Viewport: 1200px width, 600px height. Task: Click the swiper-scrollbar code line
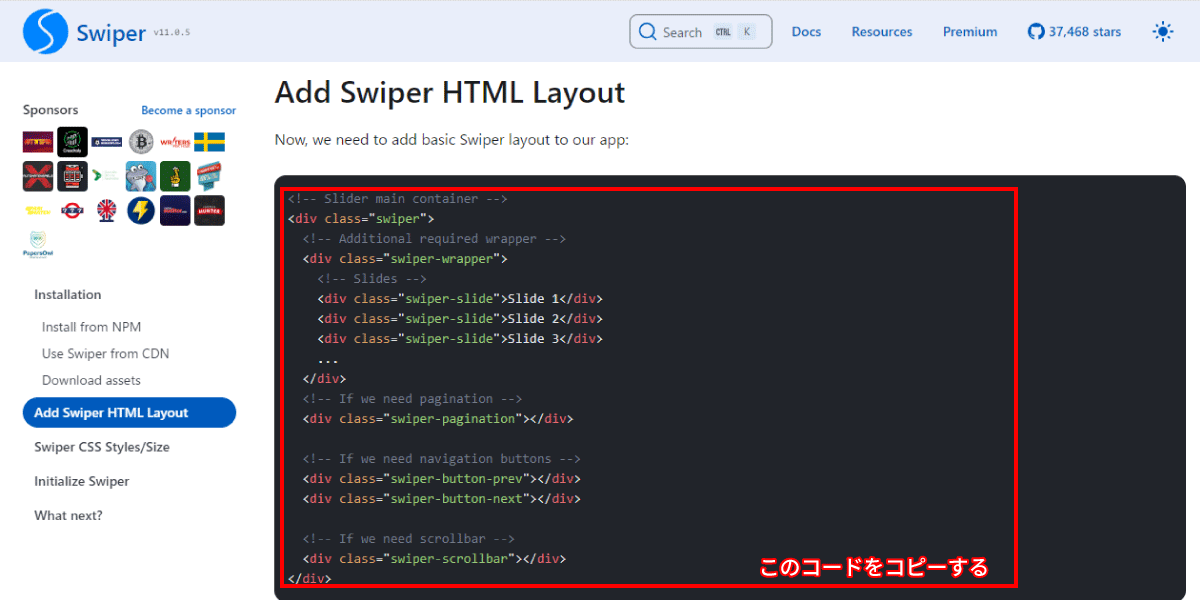click(x=434, y=559)
